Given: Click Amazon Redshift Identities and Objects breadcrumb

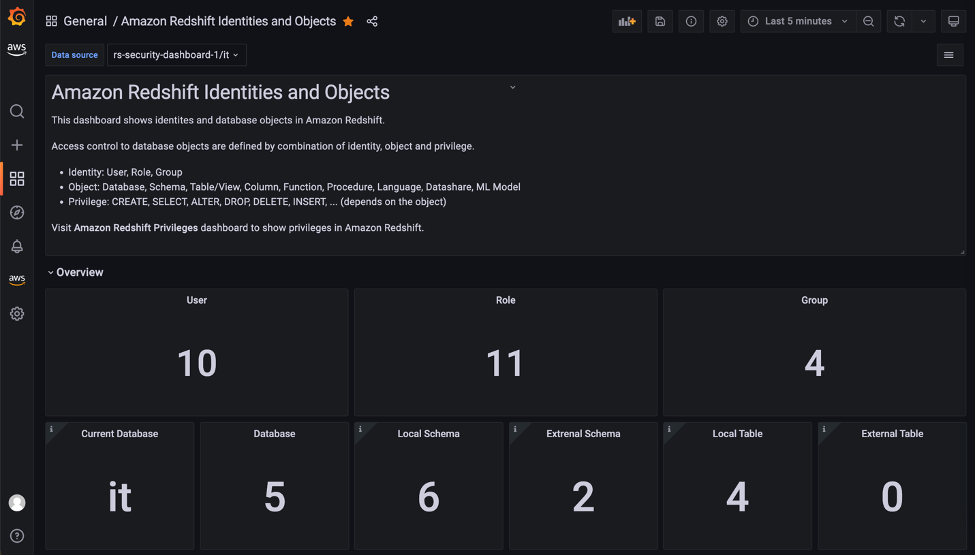Looking at the screenshot, I should pyautogui.click(x=228, y=21).
